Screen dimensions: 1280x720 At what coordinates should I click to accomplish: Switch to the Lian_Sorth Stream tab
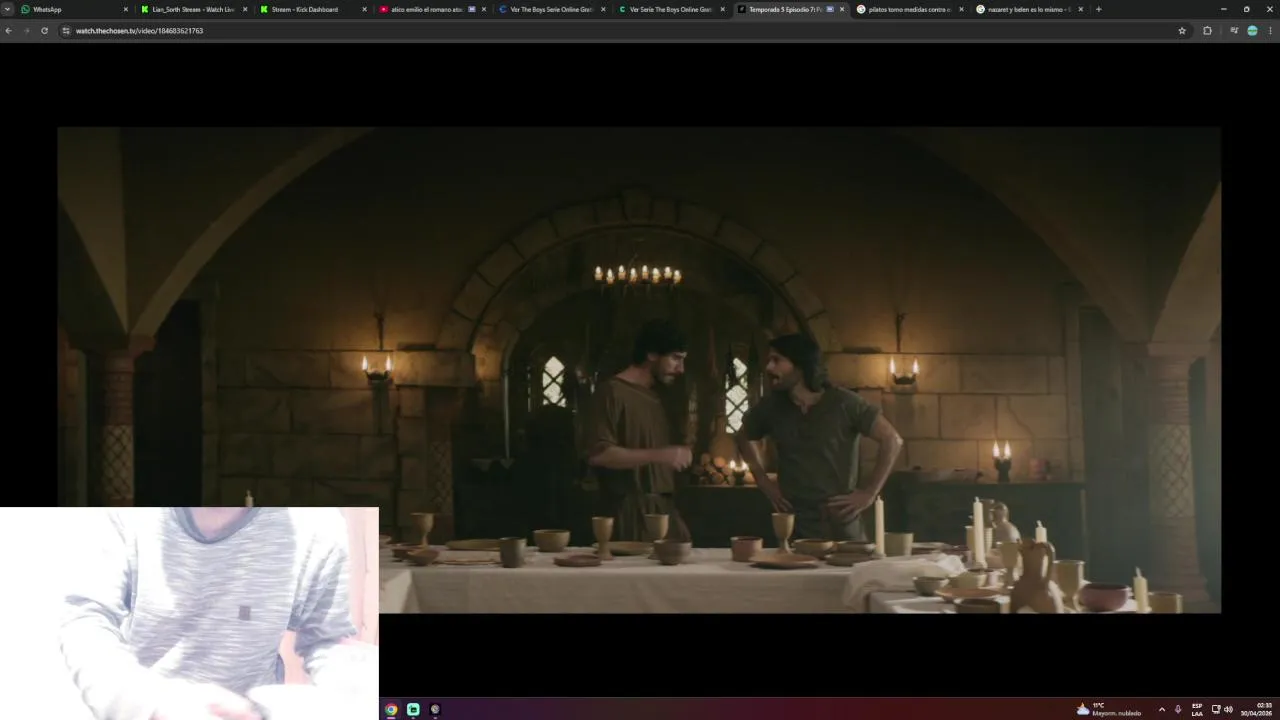click(x=194, y=9)
